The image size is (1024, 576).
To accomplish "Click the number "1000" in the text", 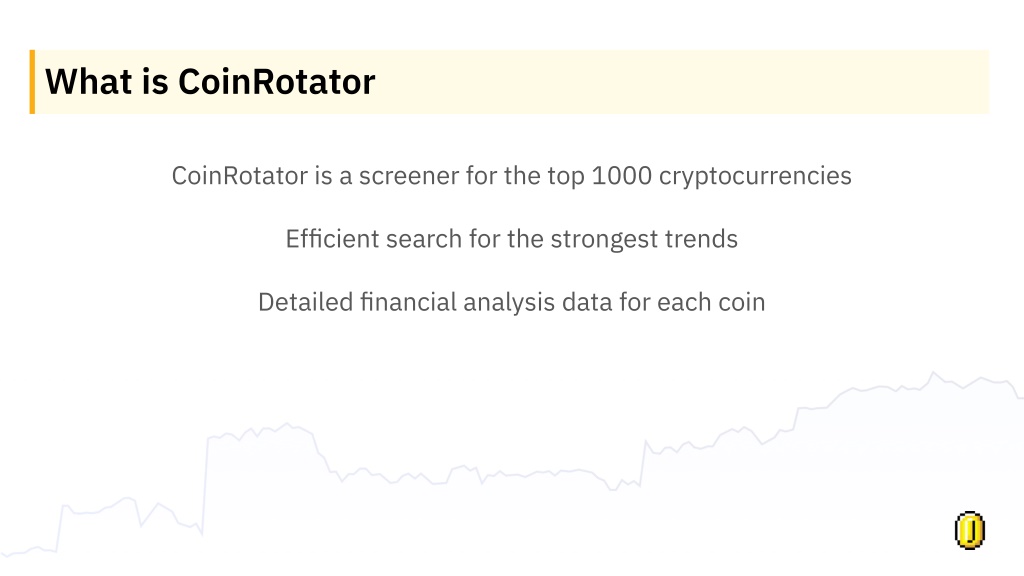I will pos(621,176).
